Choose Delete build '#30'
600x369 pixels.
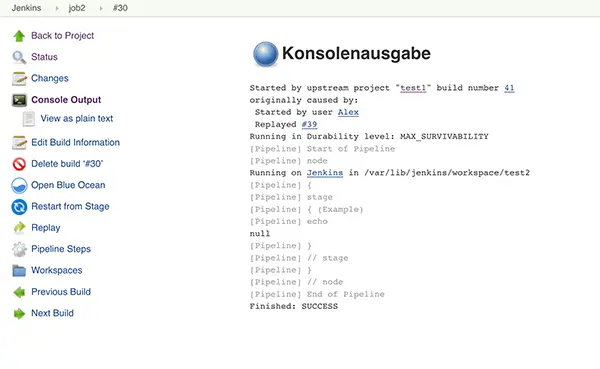point(67,164)
